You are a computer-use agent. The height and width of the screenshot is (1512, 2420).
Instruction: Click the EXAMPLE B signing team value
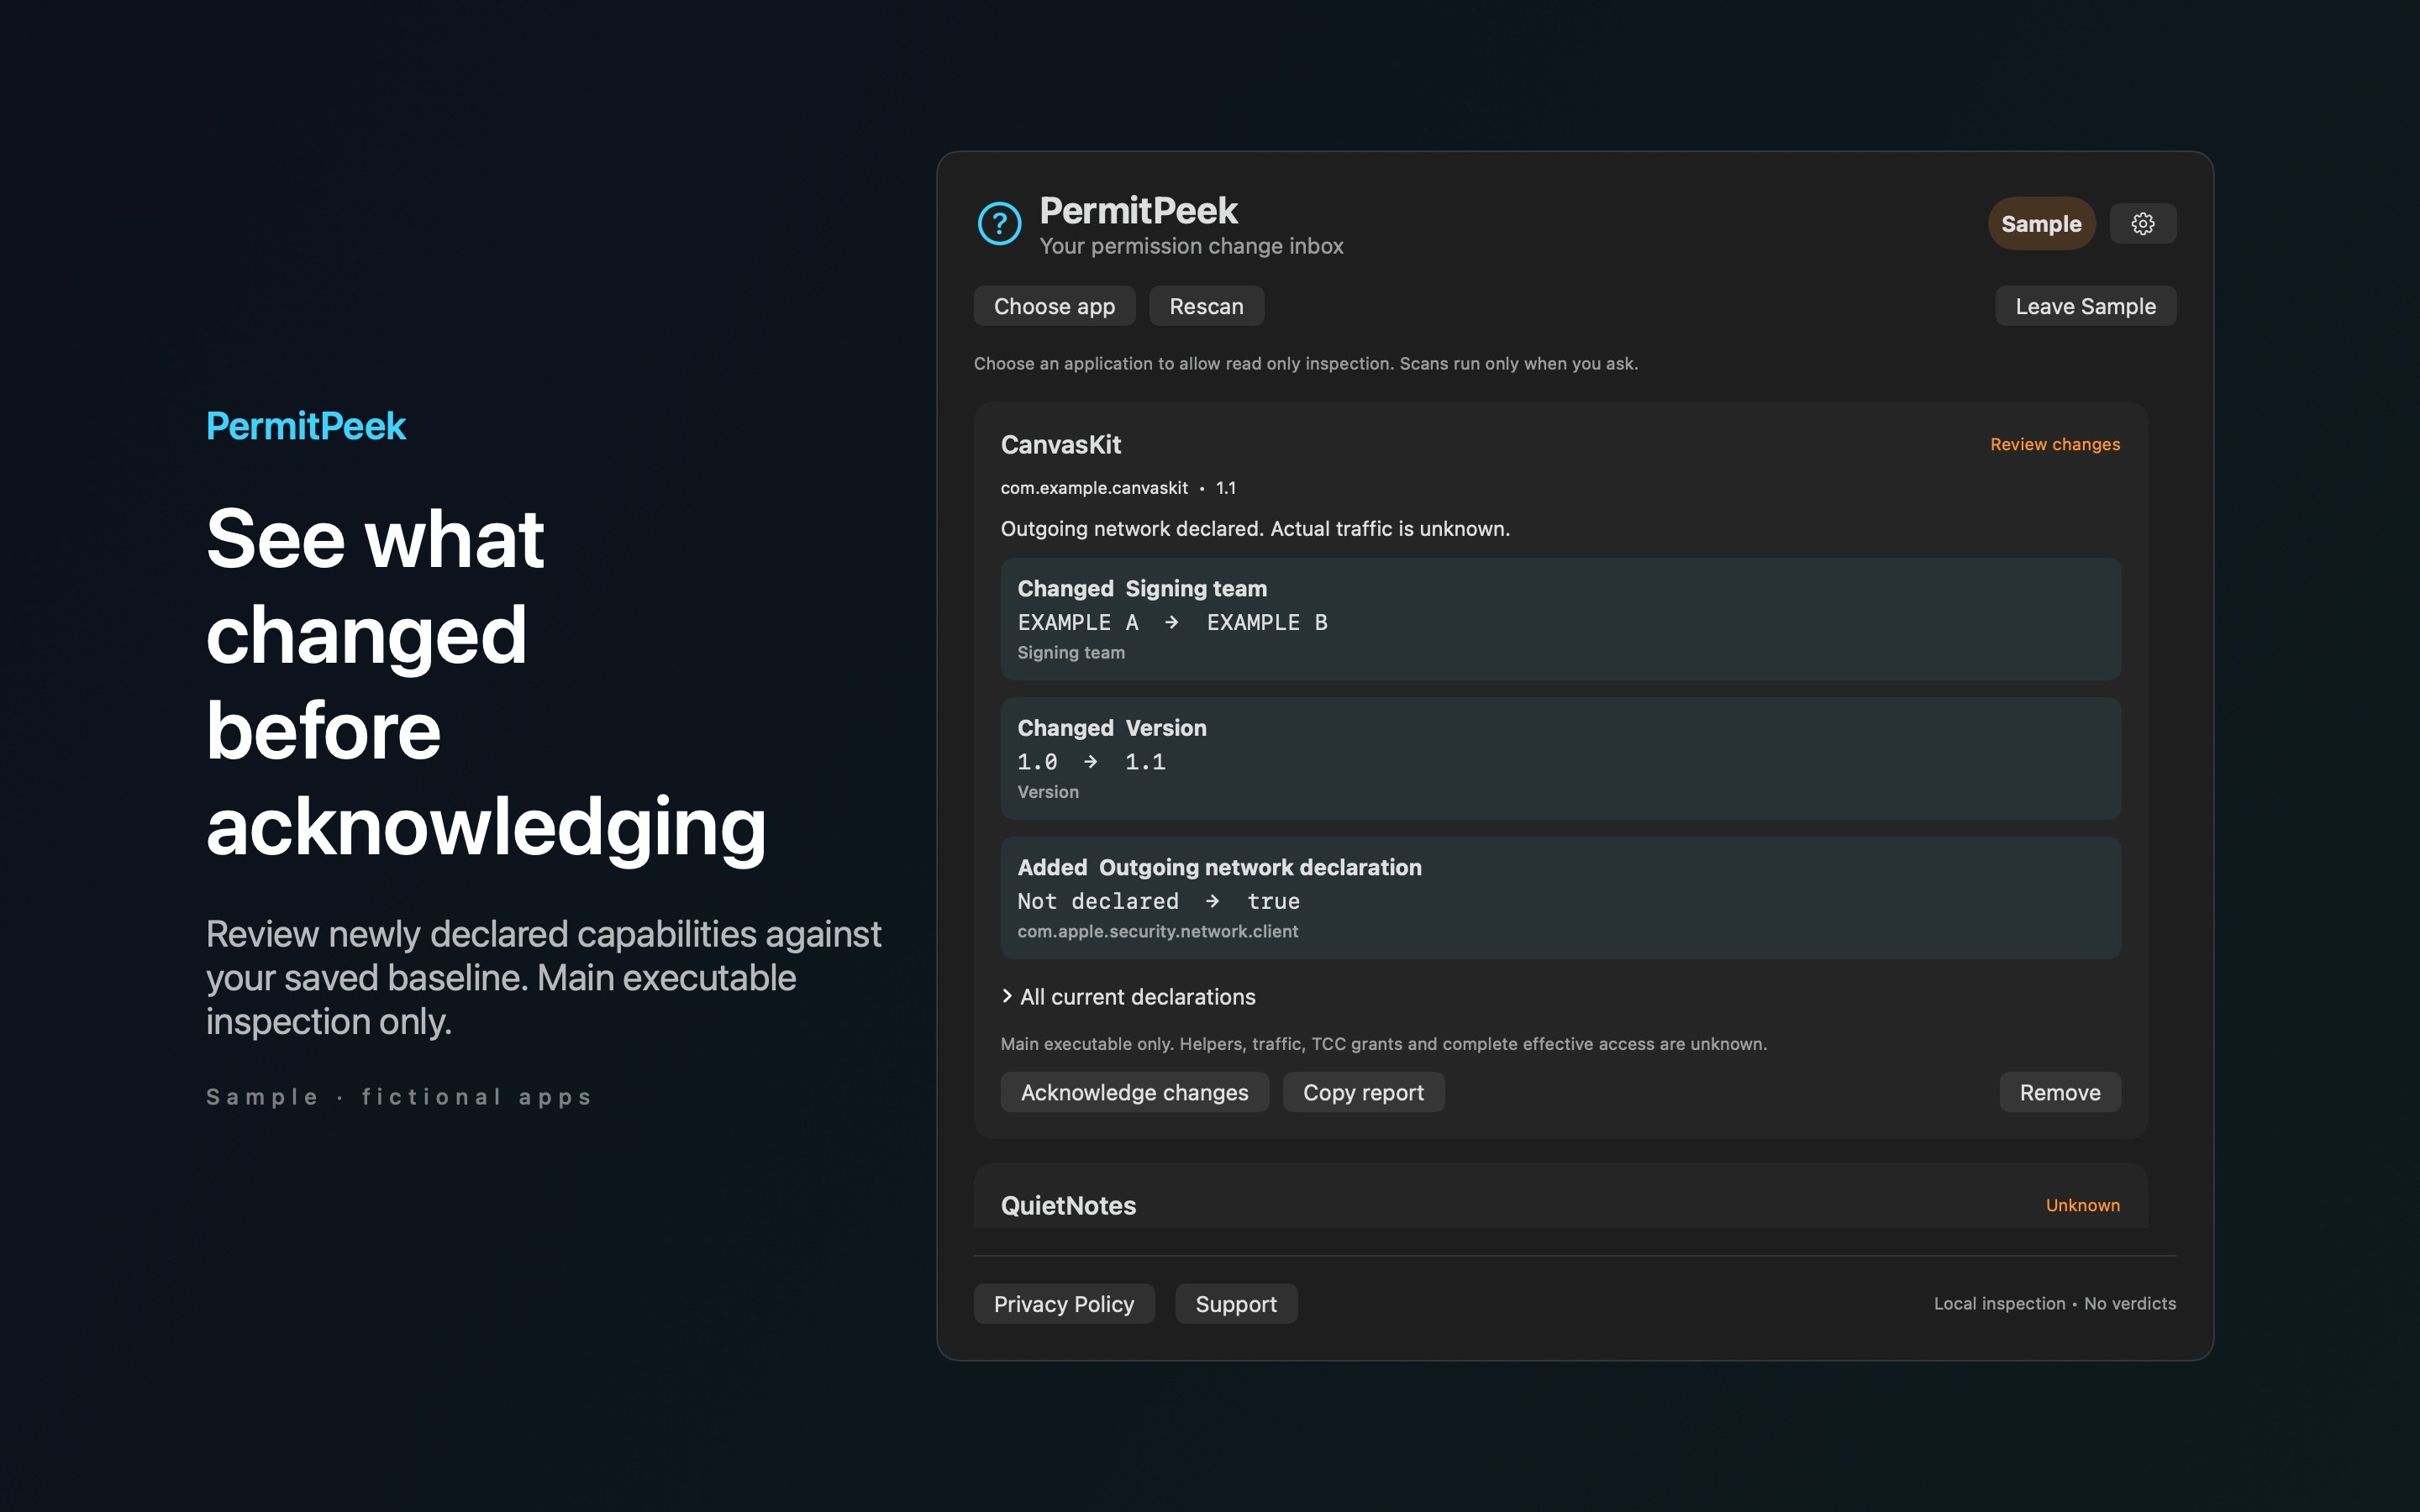tap(1266, 622)
